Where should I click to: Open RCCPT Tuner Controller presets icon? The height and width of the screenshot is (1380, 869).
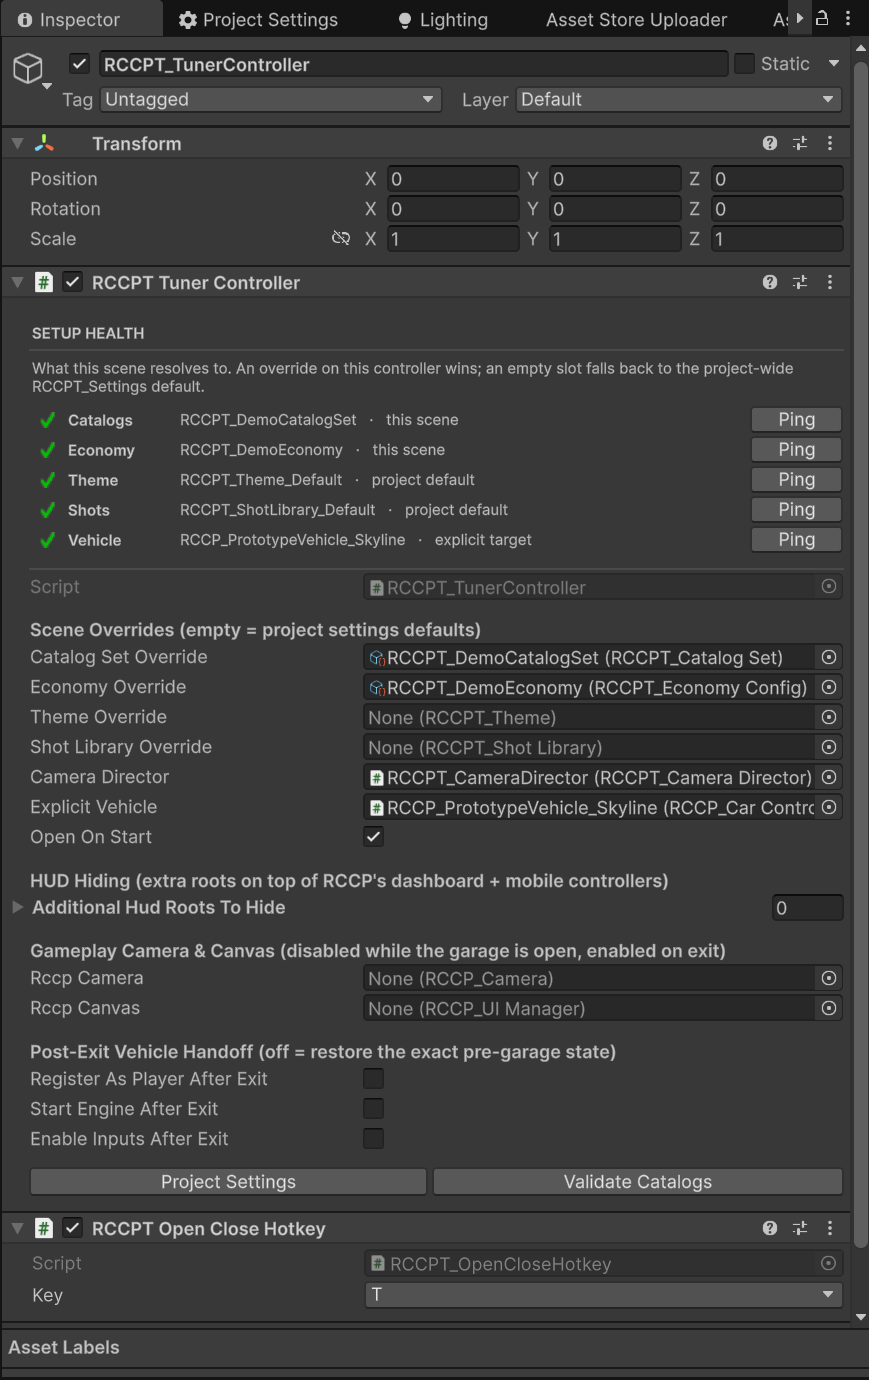pyautogui.click(x=800, y=282)
